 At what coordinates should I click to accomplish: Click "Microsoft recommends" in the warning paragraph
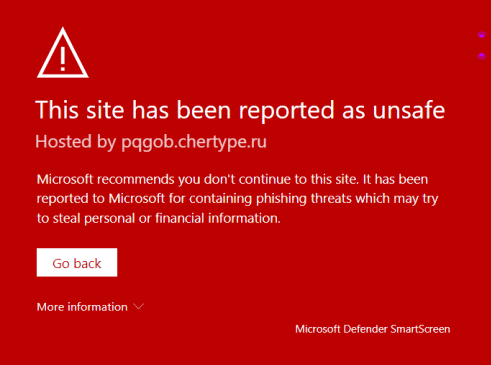click(x=105, y=180)
